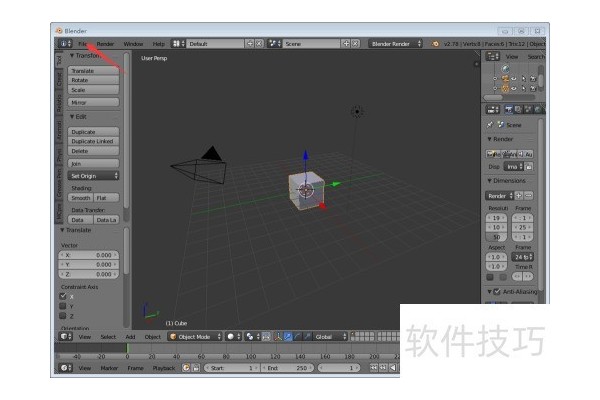Add render preset with plus button
The image size is (600, 400).
pos(519,196)
